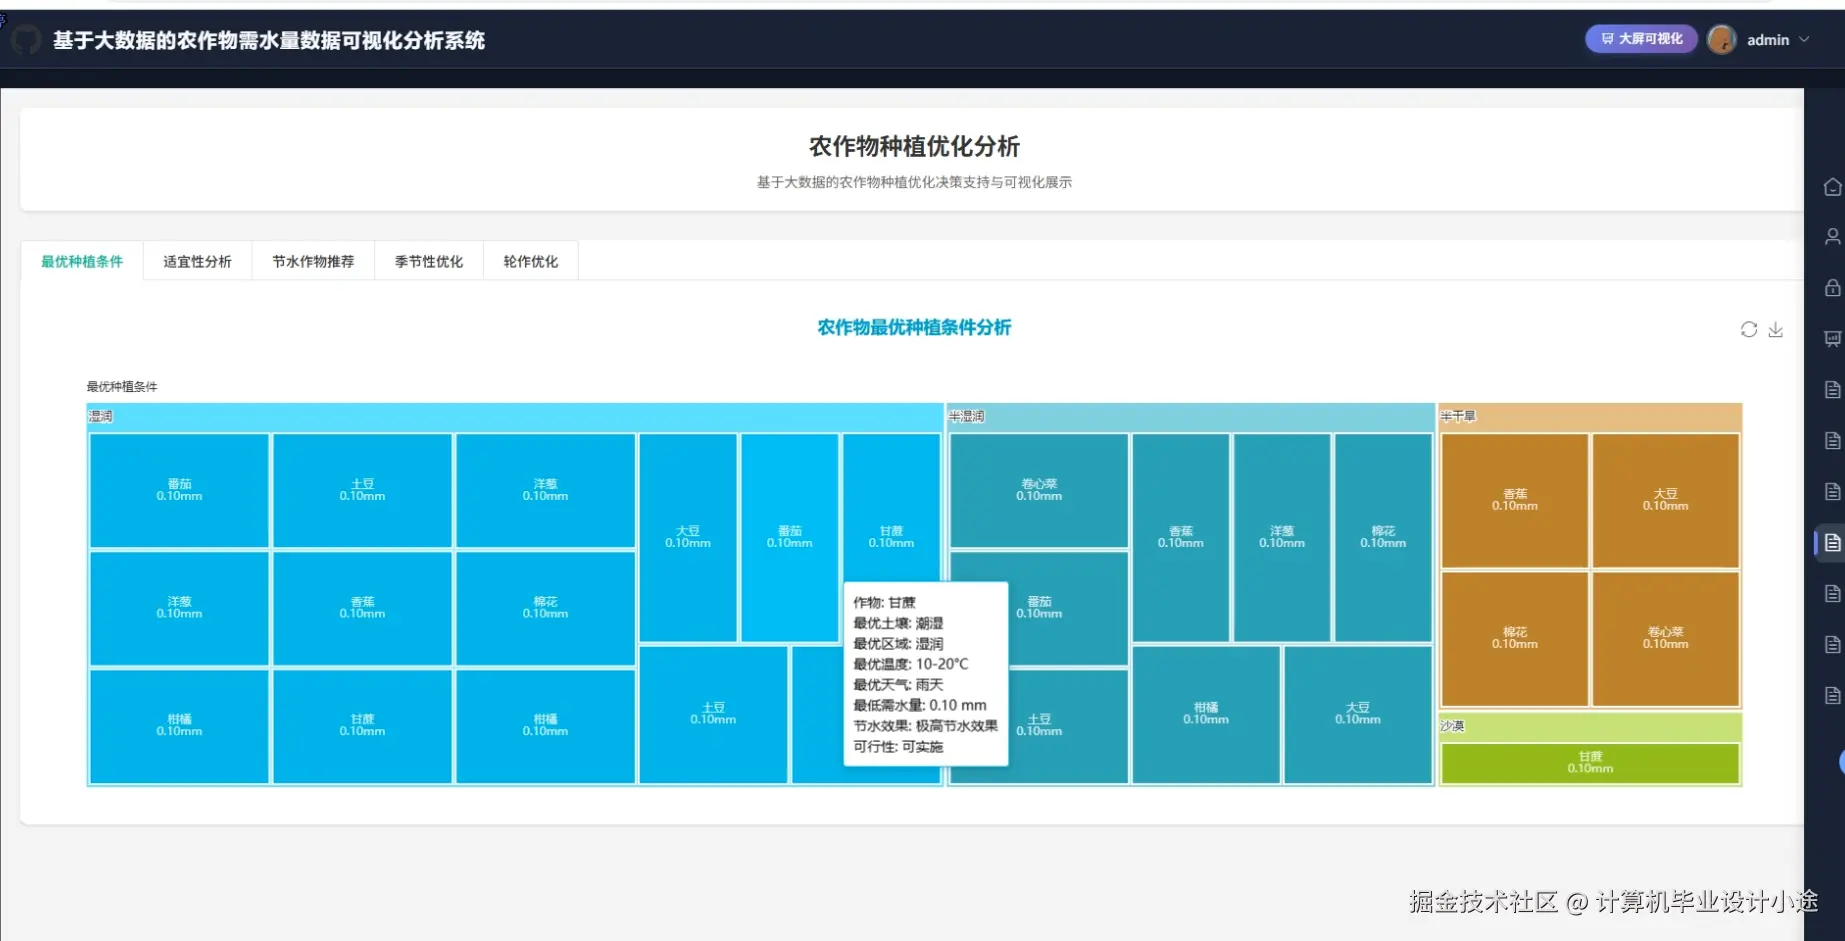Click the 农作物种植优化分析 page heading
The image size is (1845, 941).
914,147
